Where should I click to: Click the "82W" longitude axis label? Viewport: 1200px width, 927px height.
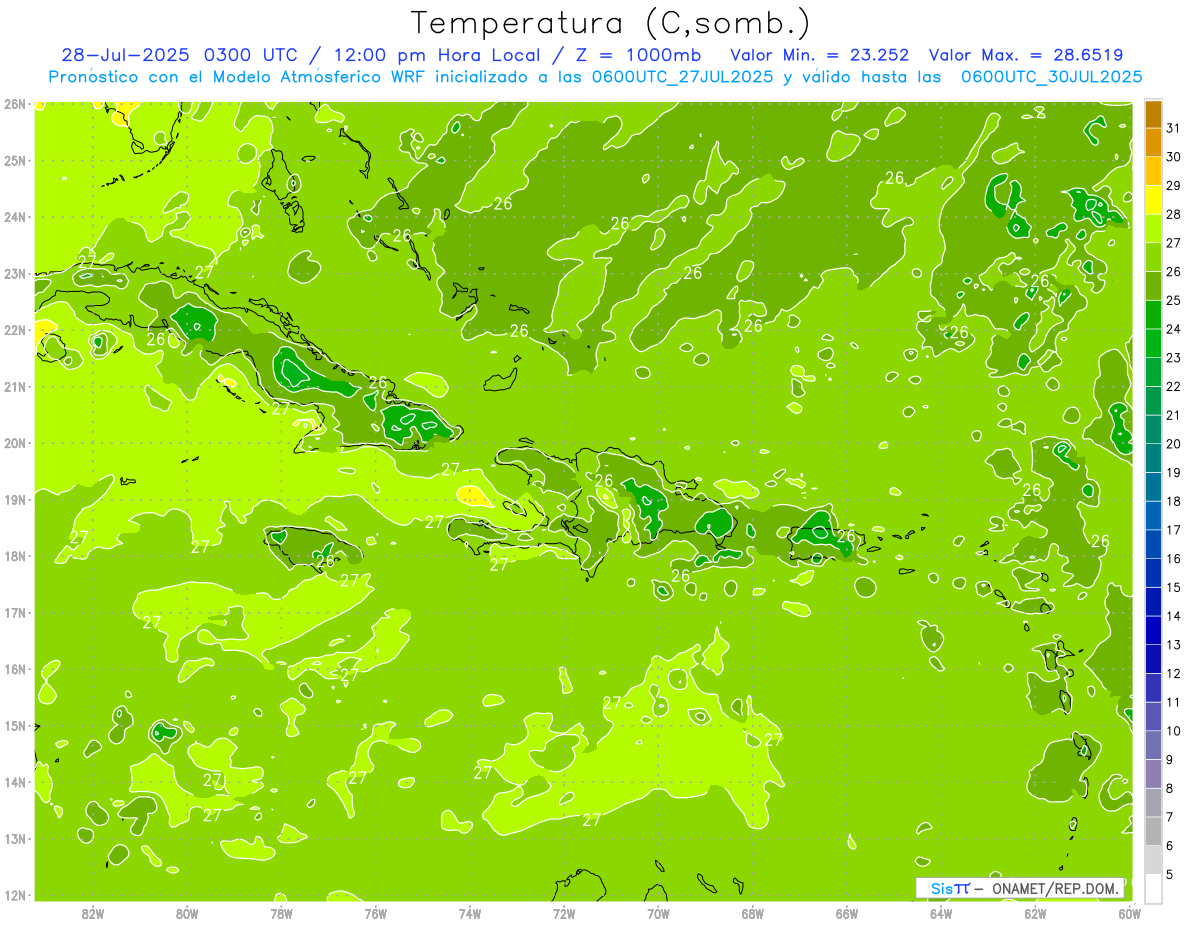[92, 913]
